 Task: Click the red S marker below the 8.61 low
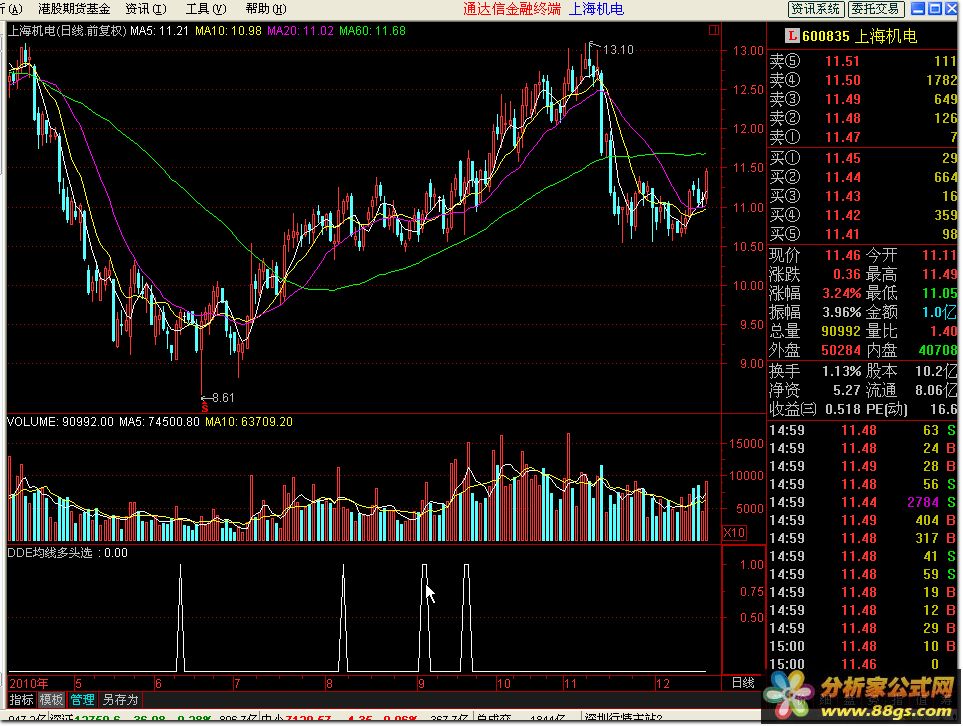point(205,408)
